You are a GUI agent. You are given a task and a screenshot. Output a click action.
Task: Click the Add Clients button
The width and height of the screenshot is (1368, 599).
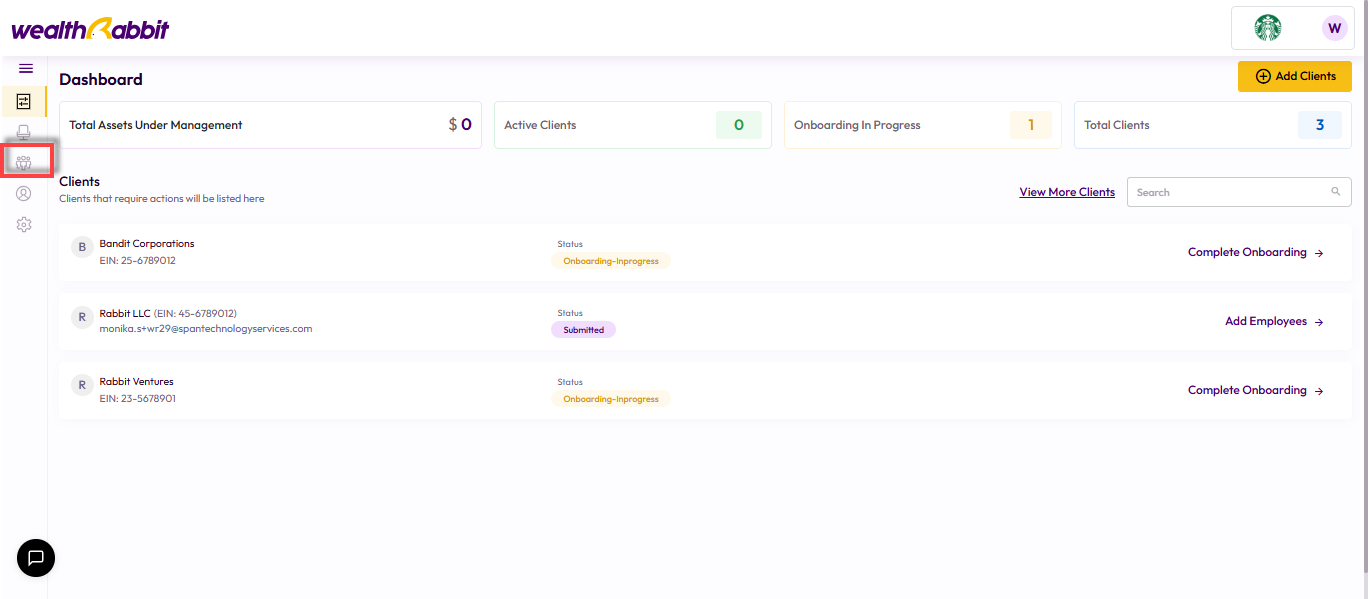pos(1295,76)
